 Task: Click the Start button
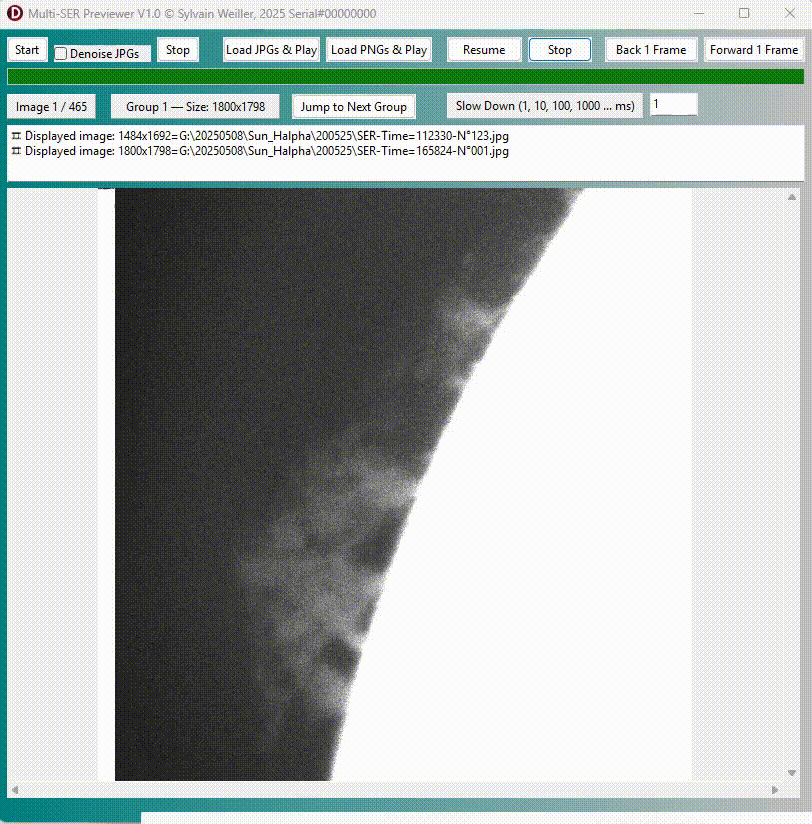pyautogui.click(x=27, y=50)
